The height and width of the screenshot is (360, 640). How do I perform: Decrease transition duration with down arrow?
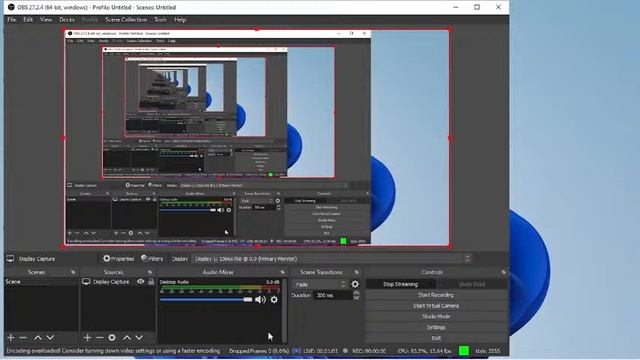point(356,298)
